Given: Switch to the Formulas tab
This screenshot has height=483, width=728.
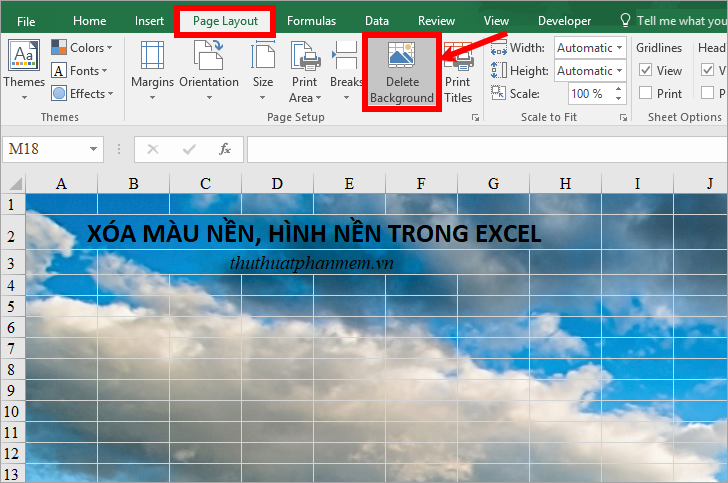Looking at the screenshot, I should 311,21.
